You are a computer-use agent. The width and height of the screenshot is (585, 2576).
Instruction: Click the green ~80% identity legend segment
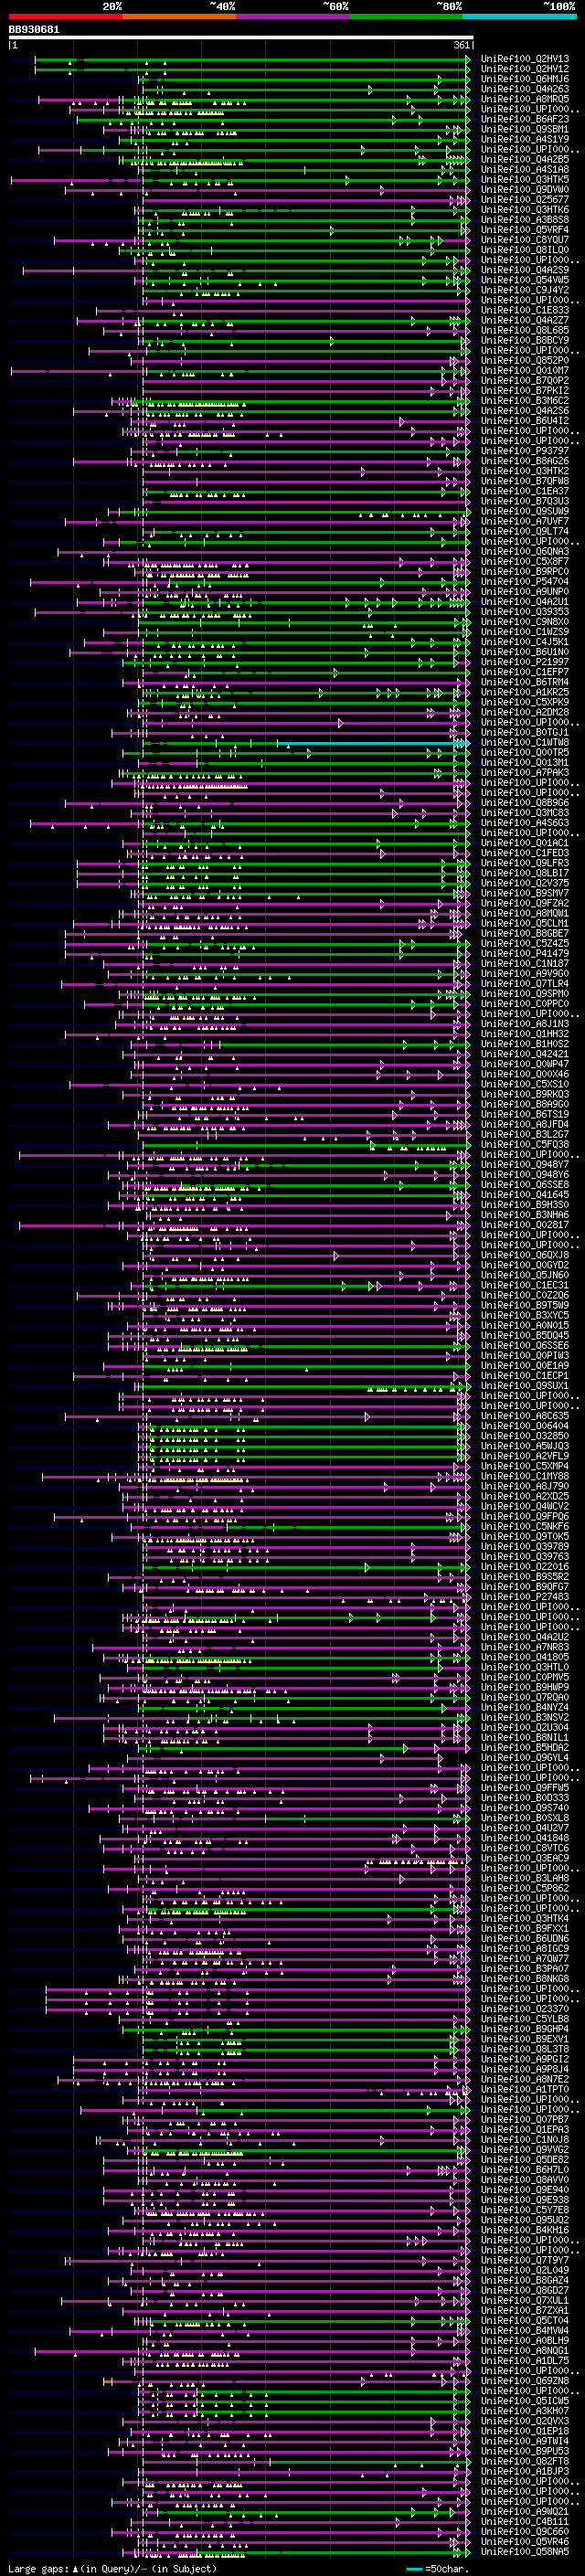[x=406, y=16]
